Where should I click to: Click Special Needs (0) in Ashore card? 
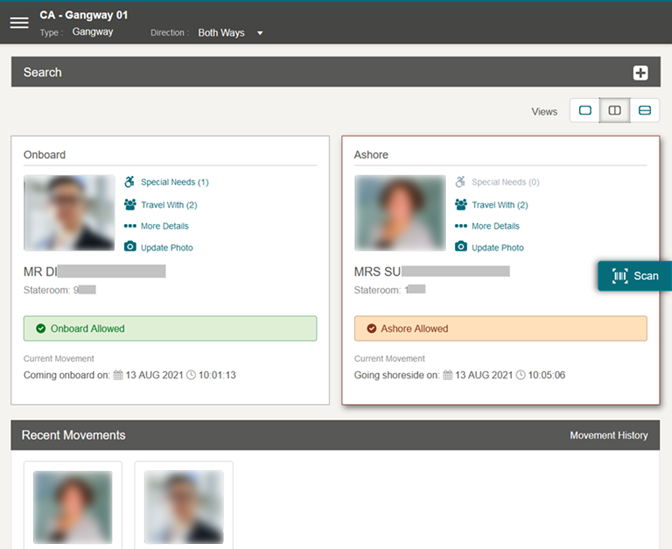click(505, 182)
